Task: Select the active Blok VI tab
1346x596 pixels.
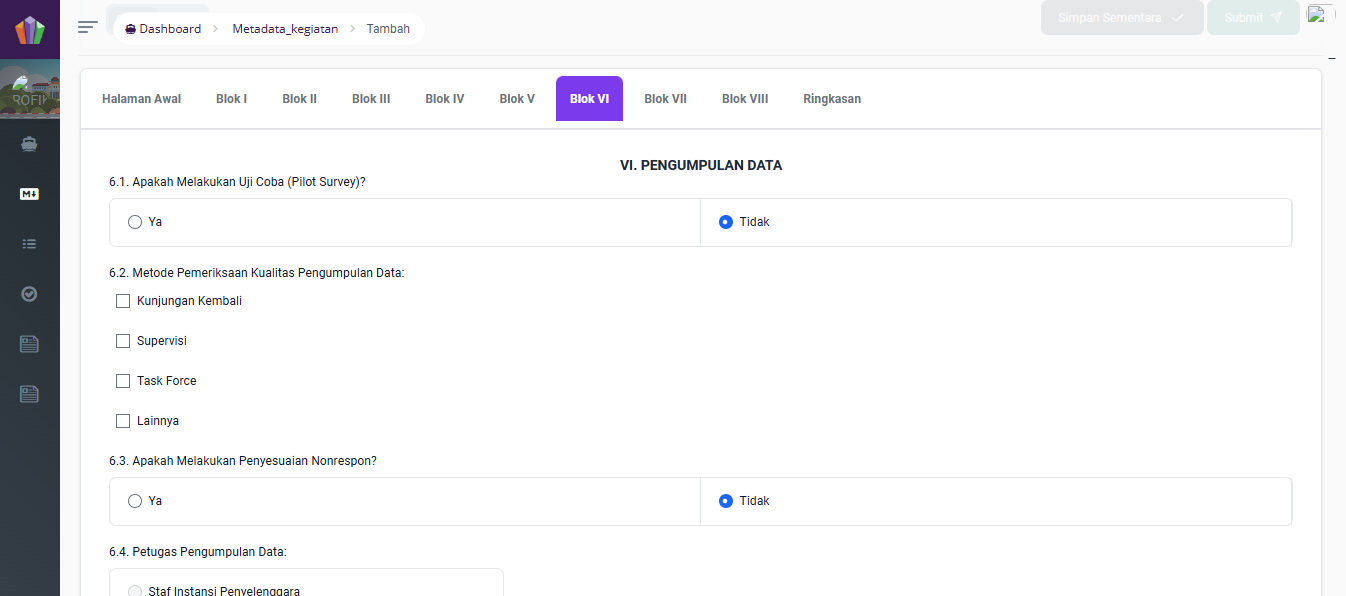Action: tap(589, 99)
